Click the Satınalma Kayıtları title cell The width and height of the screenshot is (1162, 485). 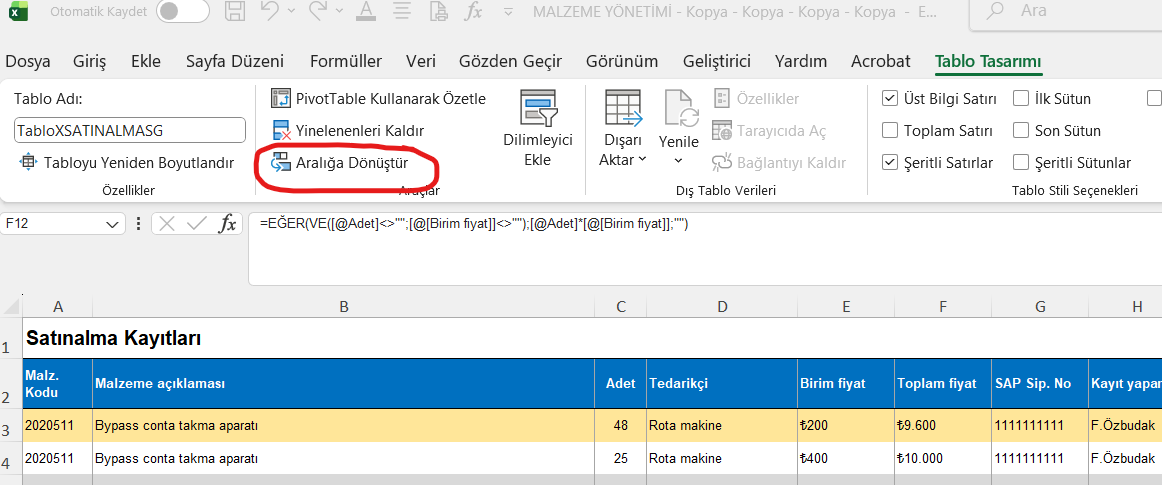click(113, 338)
